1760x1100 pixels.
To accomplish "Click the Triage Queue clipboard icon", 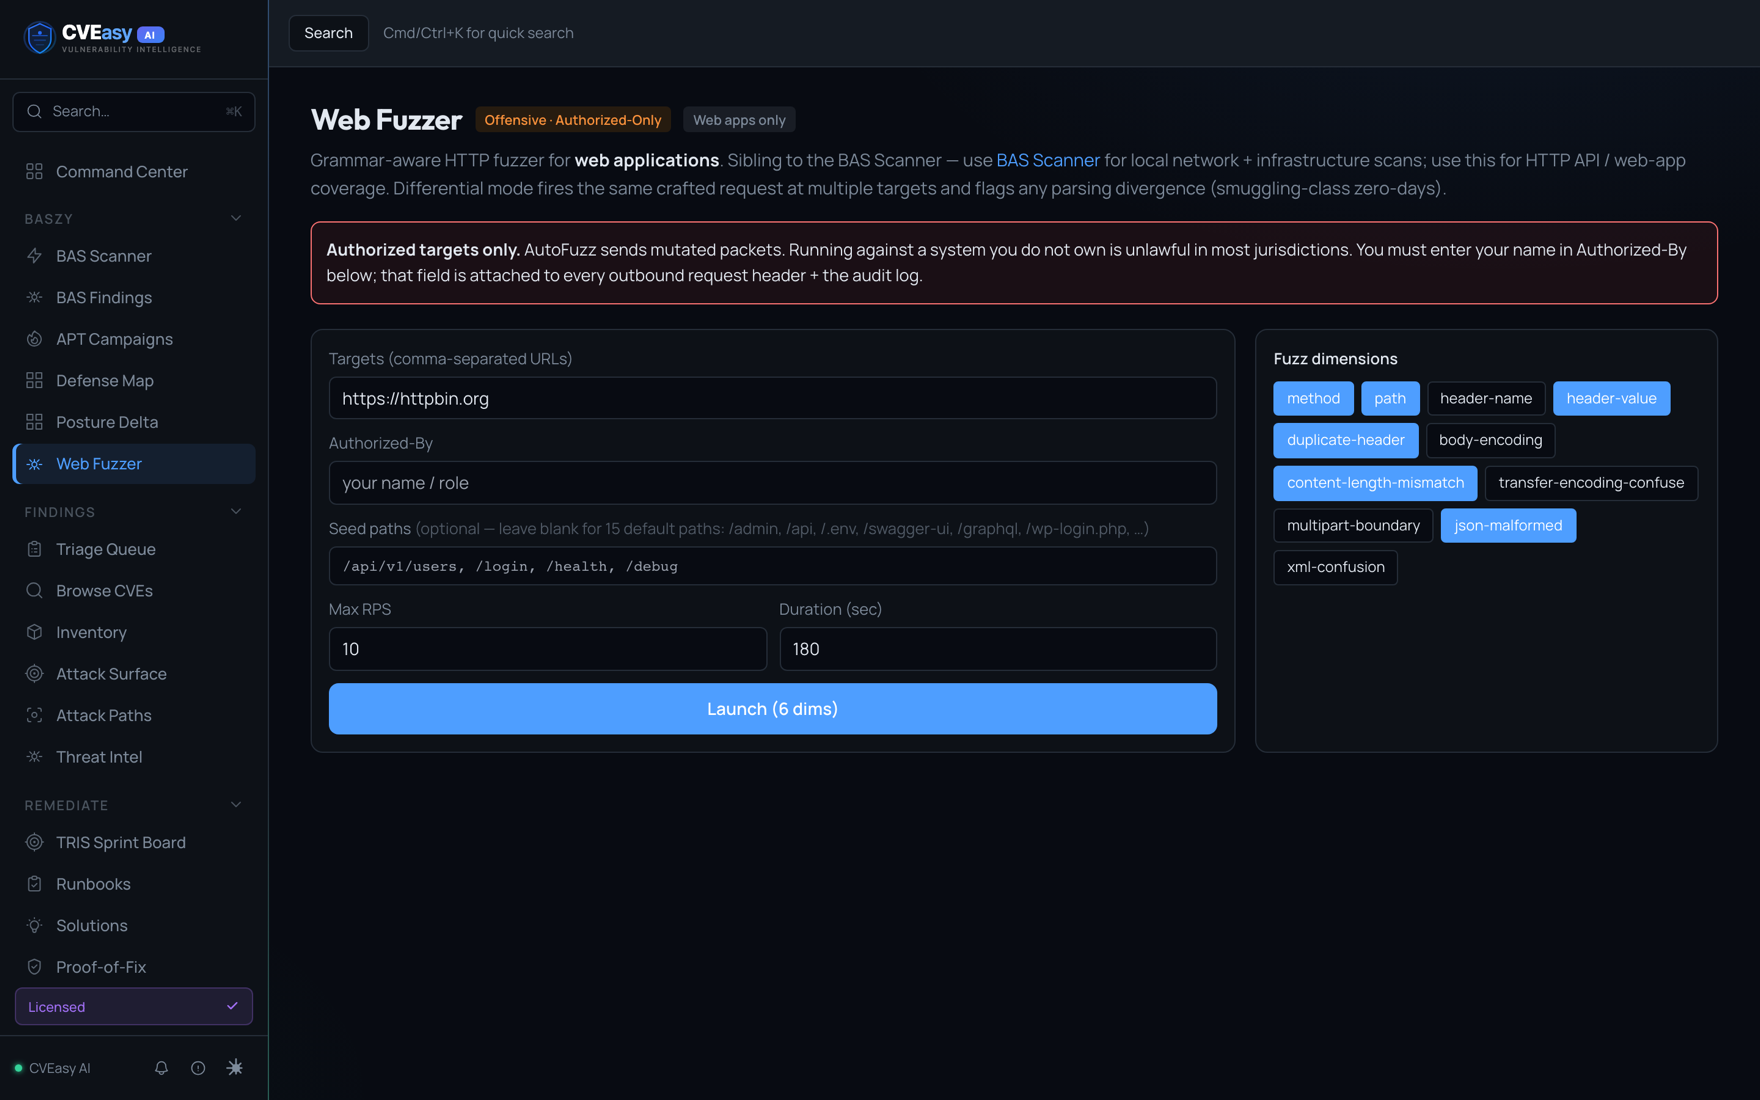I will [x=35, y=549].
